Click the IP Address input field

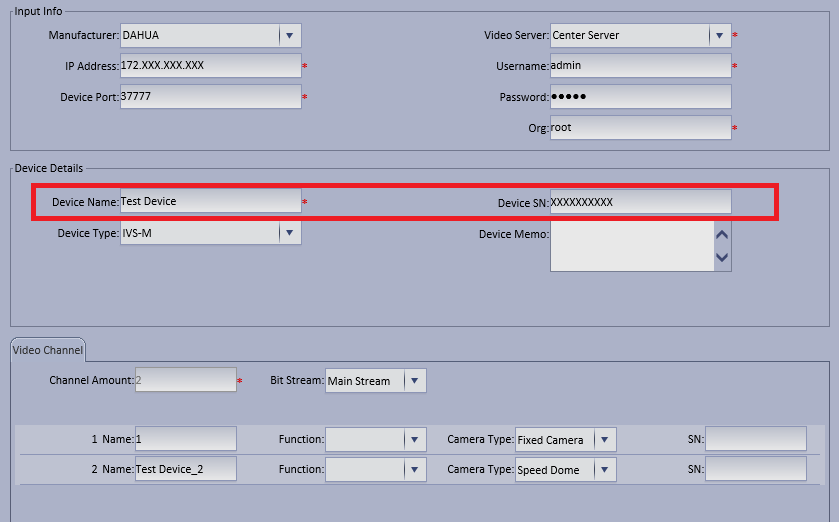tap(210, 66)
